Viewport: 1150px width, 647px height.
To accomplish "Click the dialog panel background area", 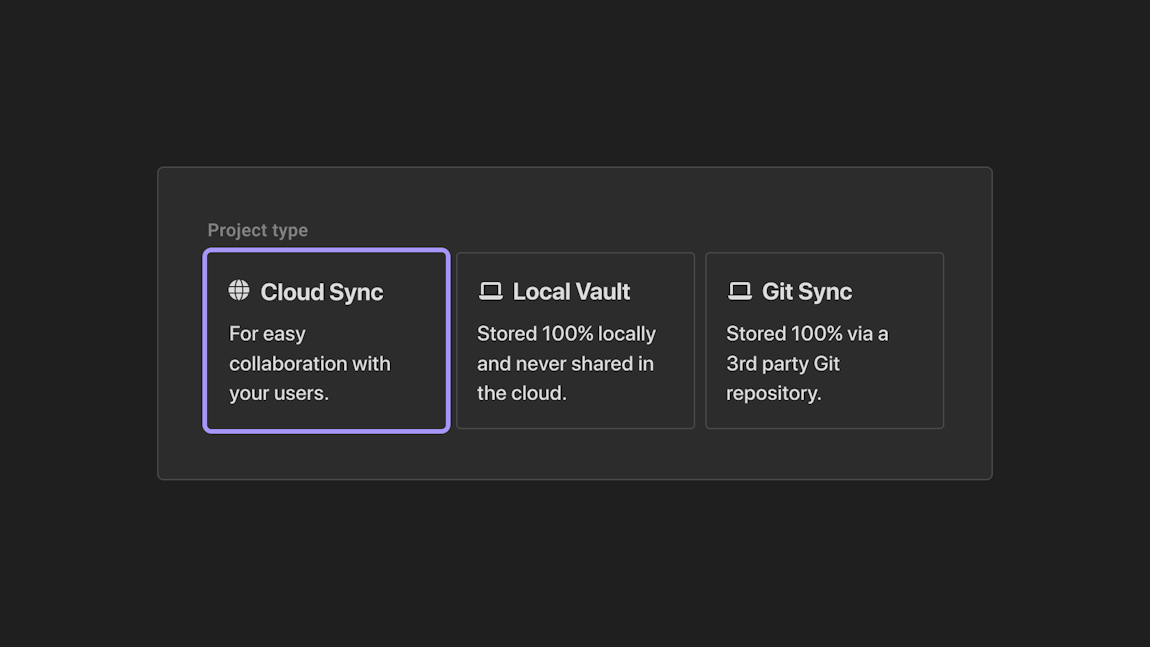I will (575, 460).
